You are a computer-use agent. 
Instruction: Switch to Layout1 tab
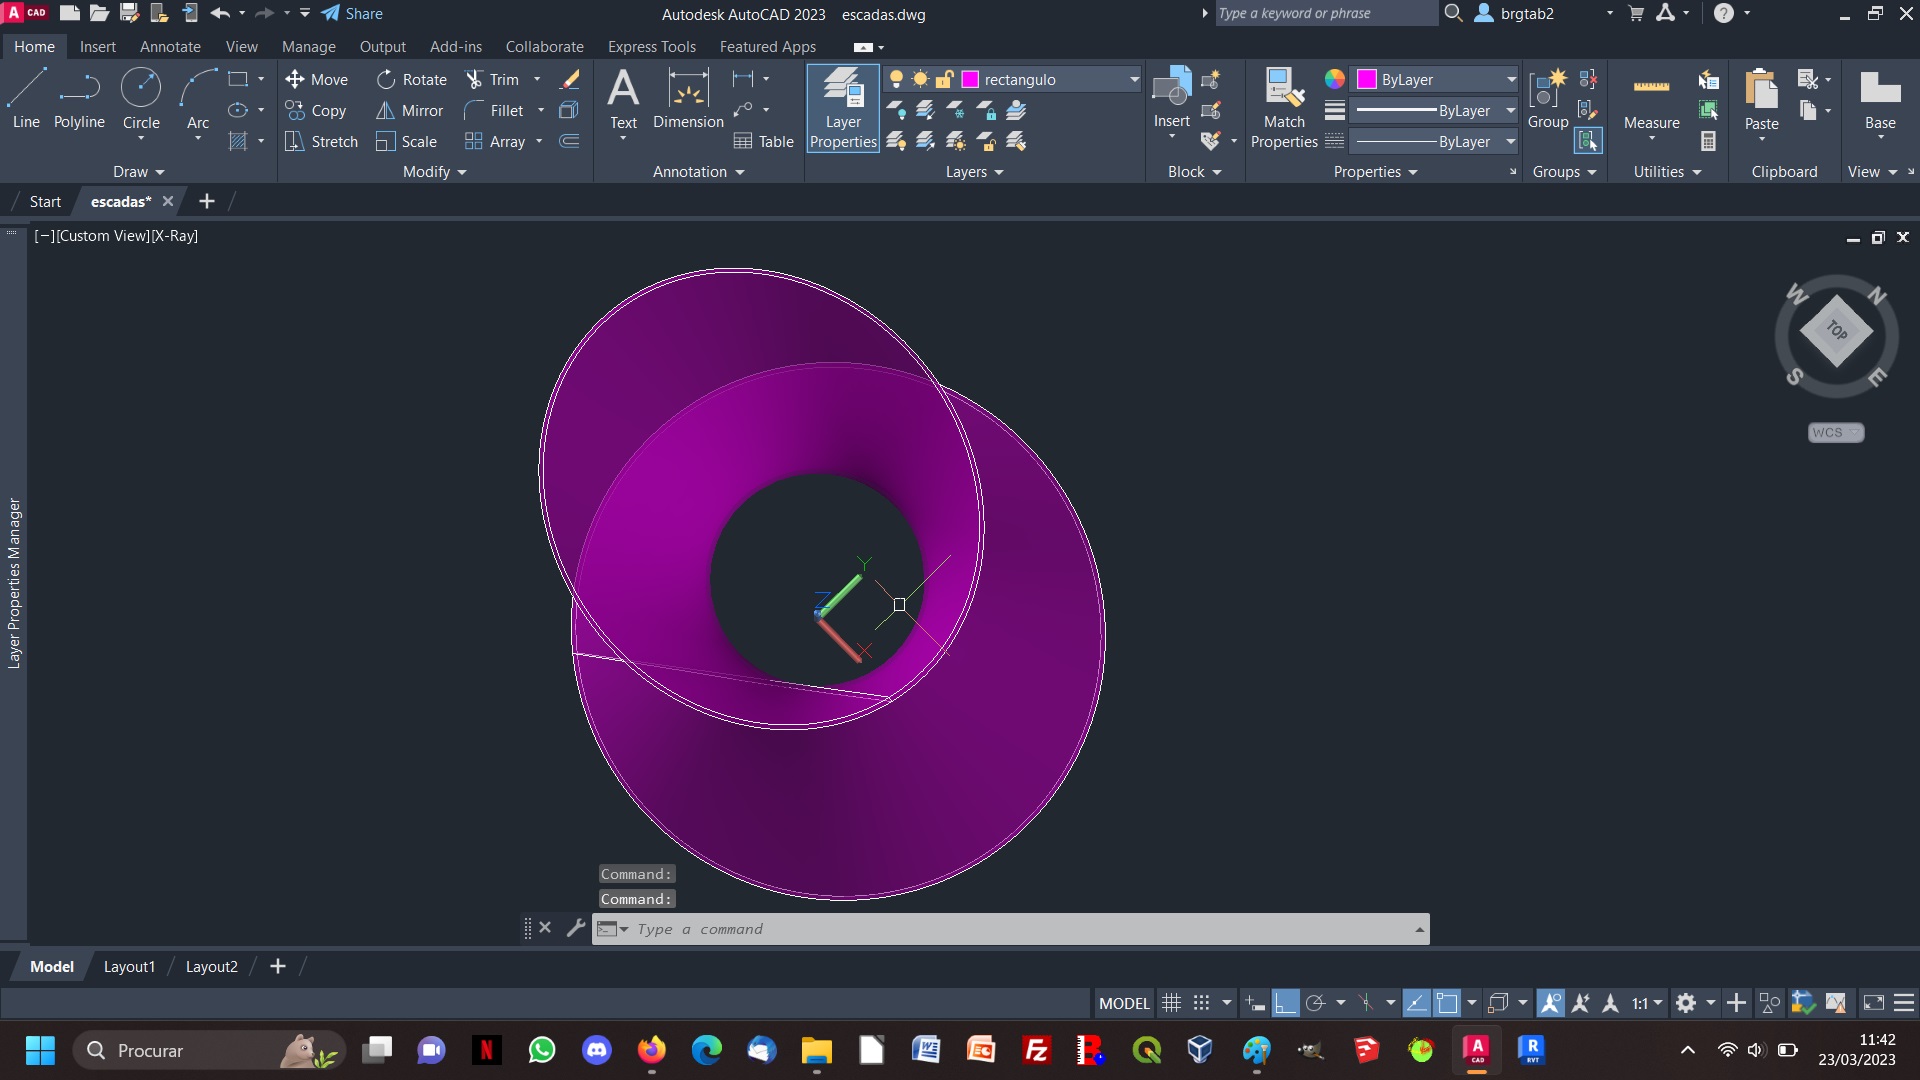tap(129, 967)
